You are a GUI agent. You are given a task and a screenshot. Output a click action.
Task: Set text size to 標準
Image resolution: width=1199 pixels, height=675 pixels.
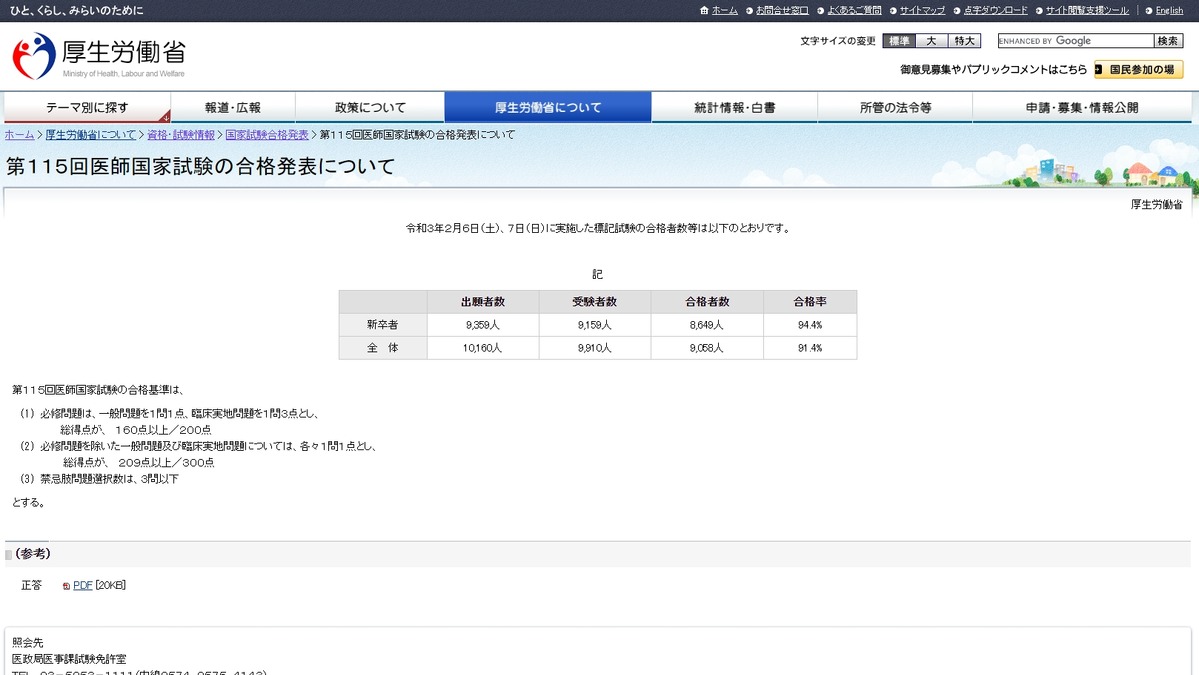898,41
